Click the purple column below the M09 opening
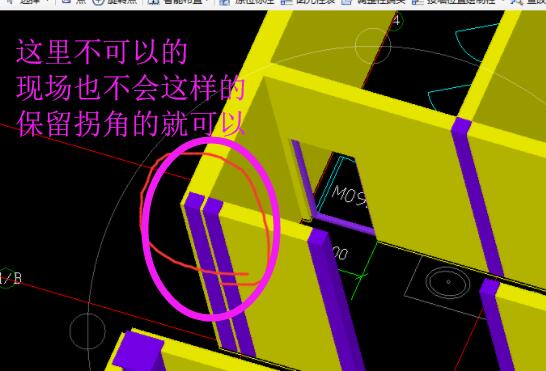Image resolution: width=546 pixels, height=371 pixels. pos(336,300)
